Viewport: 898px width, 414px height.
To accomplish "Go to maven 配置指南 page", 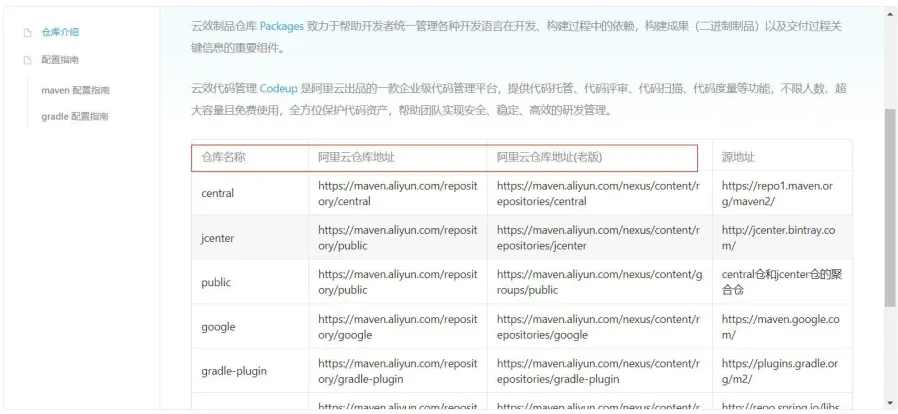I will point(75,90).
